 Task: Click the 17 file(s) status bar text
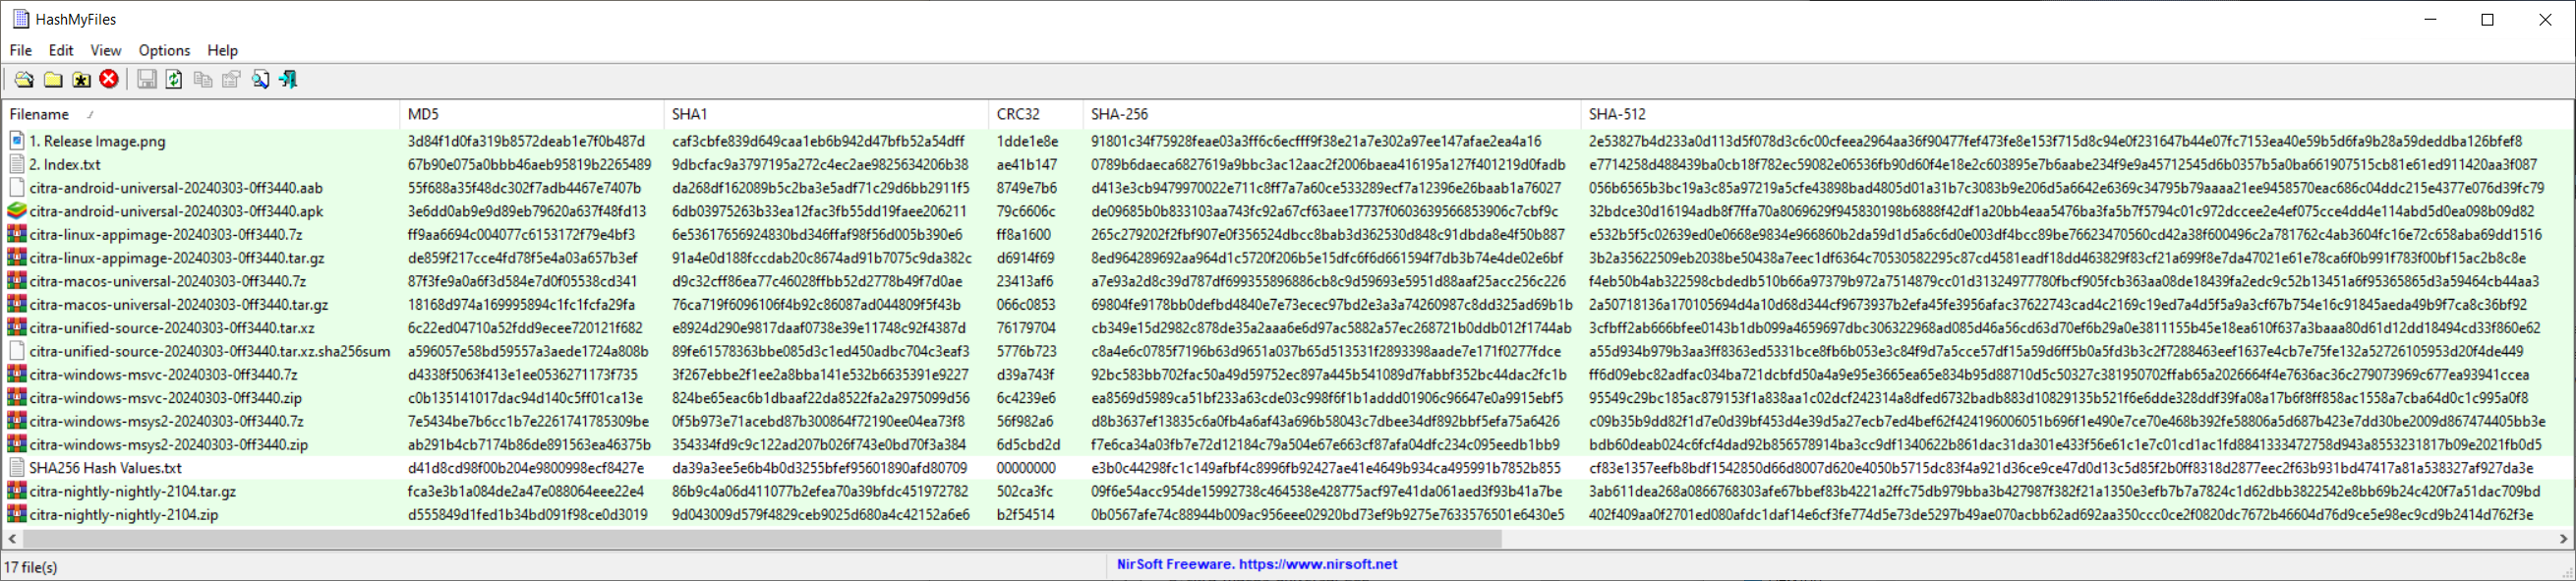coord(31,567)
